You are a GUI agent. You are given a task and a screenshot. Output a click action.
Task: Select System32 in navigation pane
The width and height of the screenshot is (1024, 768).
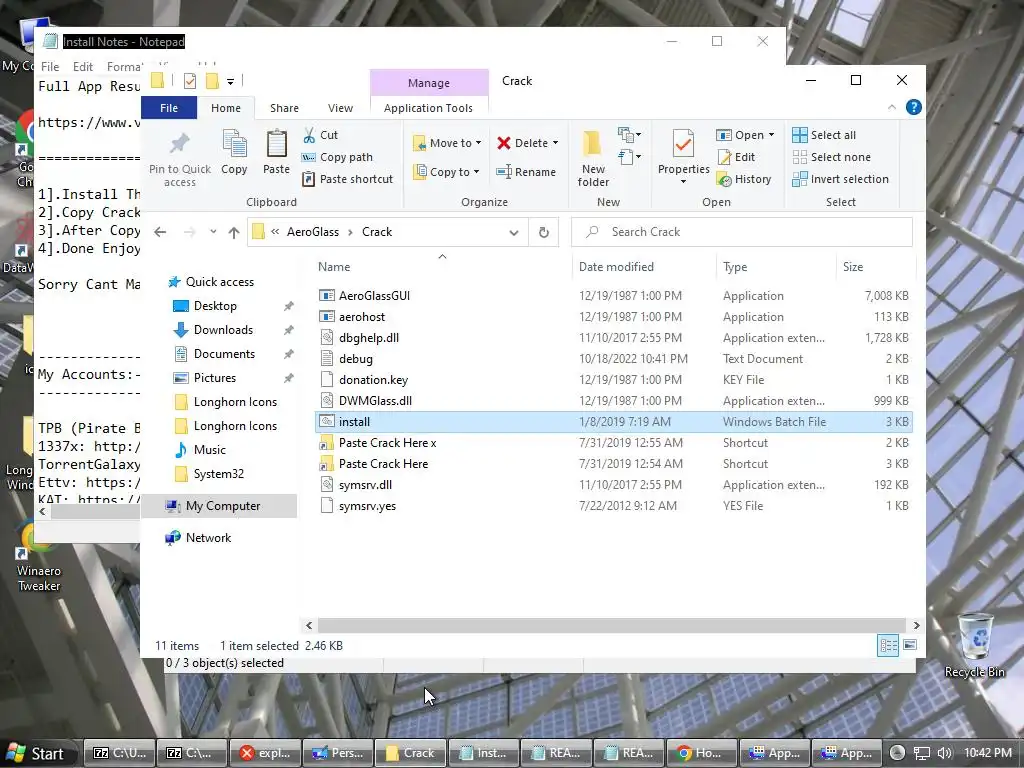tap(218, 473)
